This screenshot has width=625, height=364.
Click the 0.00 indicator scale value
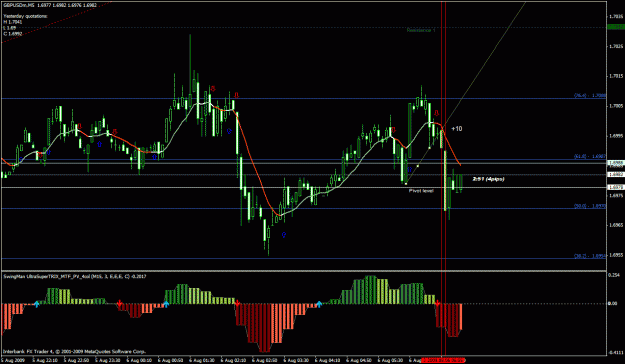click(x=613, y=303)
